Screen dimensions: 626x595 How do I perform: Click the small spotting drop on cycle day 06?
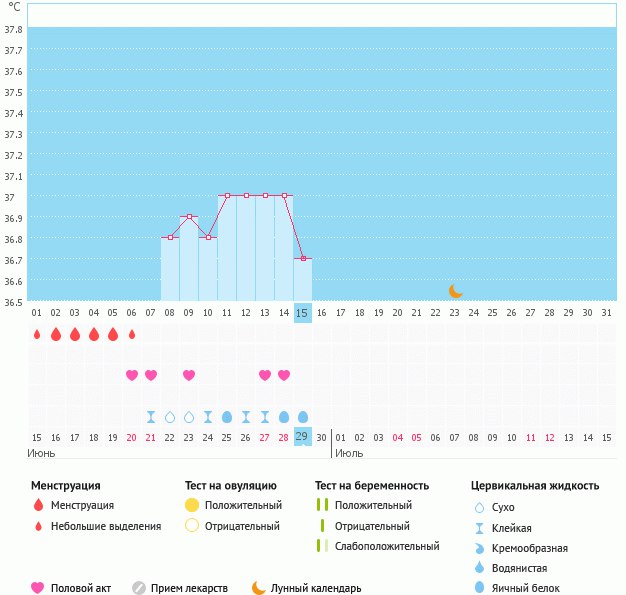132,334
